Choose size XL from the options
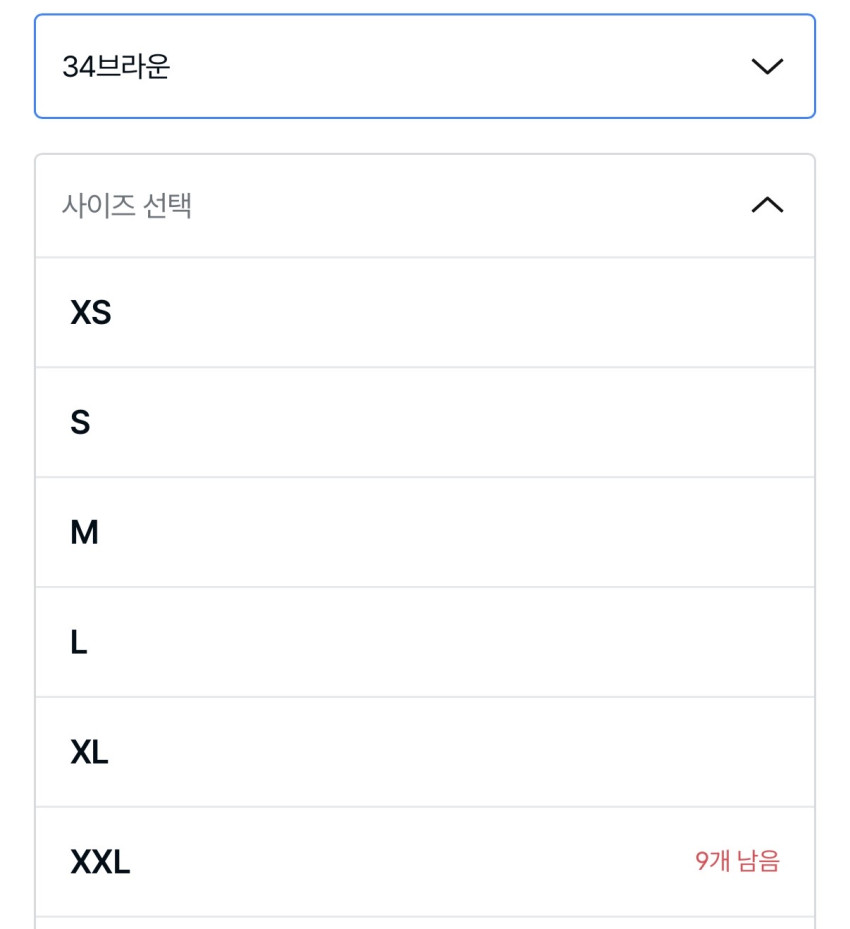 (424, 753)
